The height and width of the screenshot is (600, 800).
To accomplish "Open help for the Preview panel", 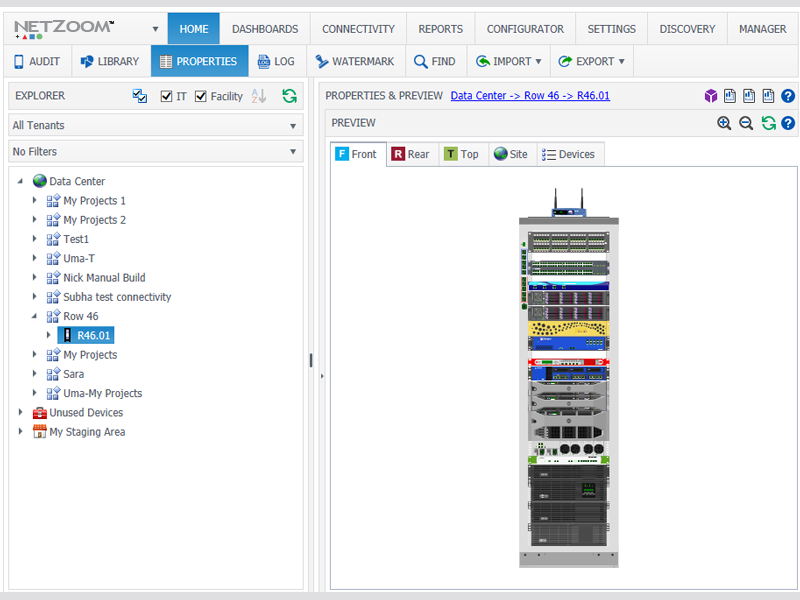I will tap(788, 123).
